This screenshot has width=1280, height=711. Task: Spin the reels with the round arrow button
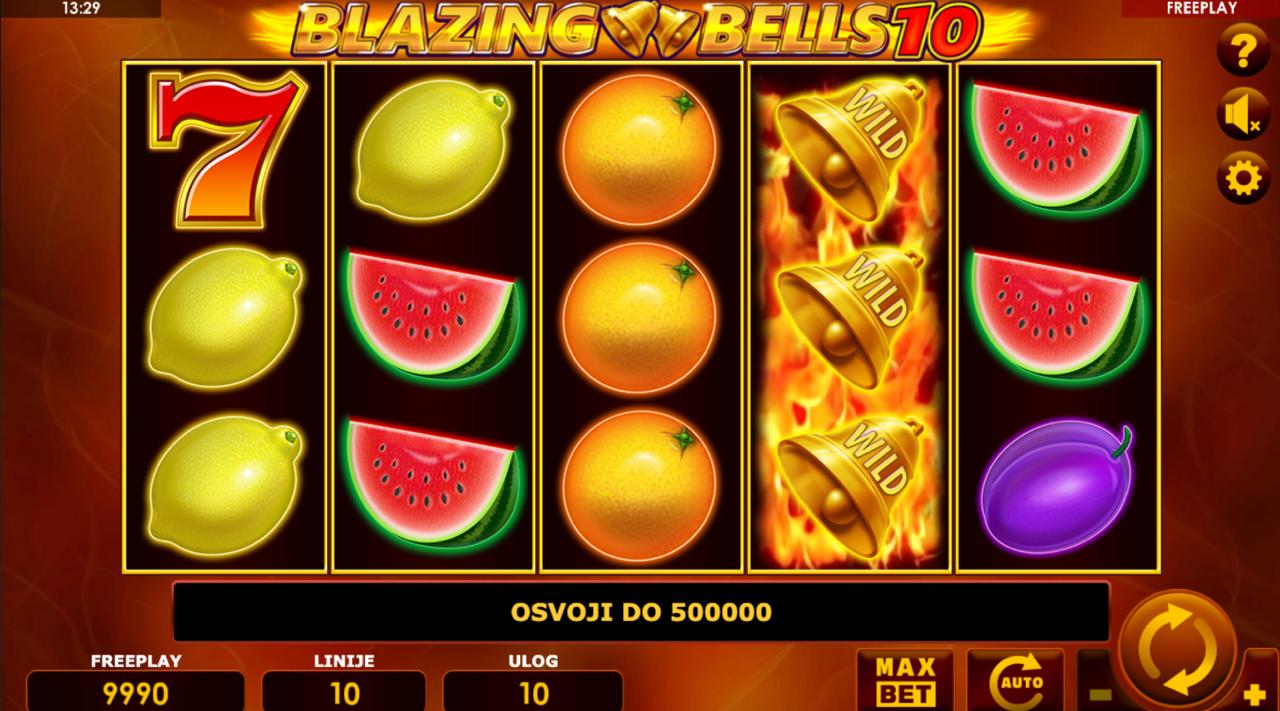(x=1178, y=650)
